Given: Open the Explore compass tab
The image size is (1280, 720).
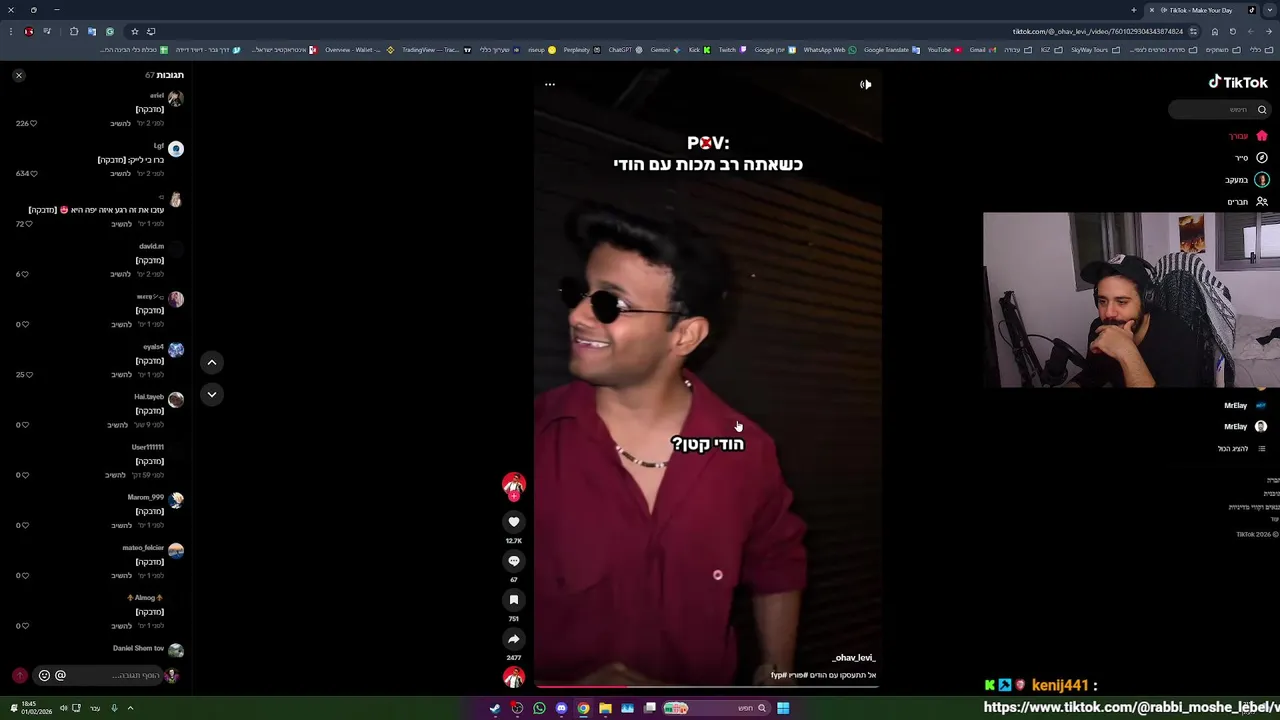Looking at the screenshot, I should [1250, 158].
